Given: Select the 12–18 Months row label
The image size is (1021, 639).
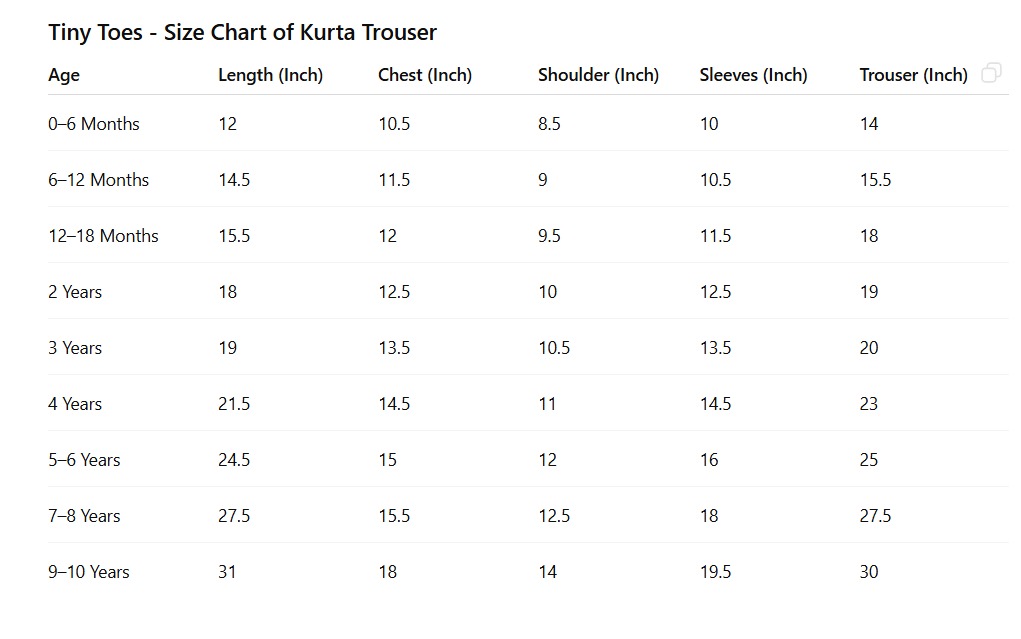Looking at the screenshot, I should pyautogui.click(x=103, y=236).
